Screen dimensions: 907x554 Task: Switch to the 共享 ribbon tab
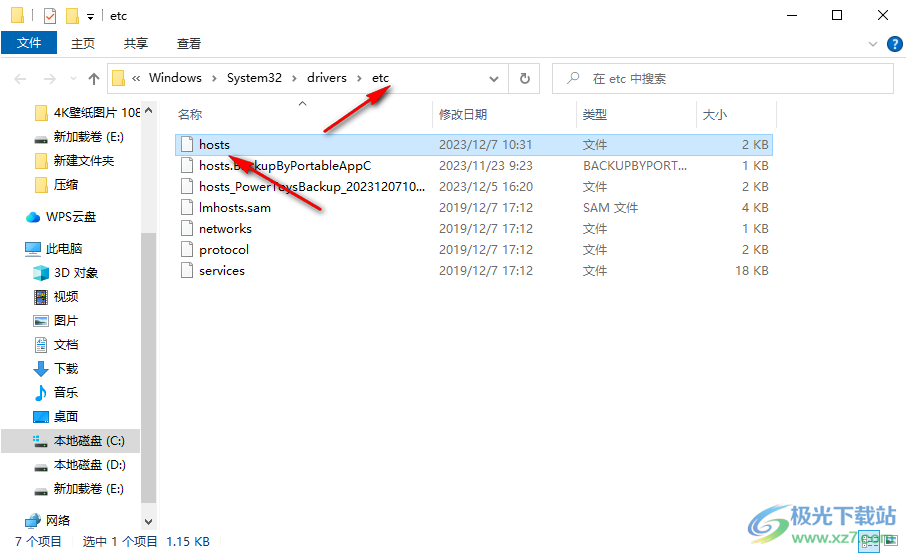(x=136, y=43)
